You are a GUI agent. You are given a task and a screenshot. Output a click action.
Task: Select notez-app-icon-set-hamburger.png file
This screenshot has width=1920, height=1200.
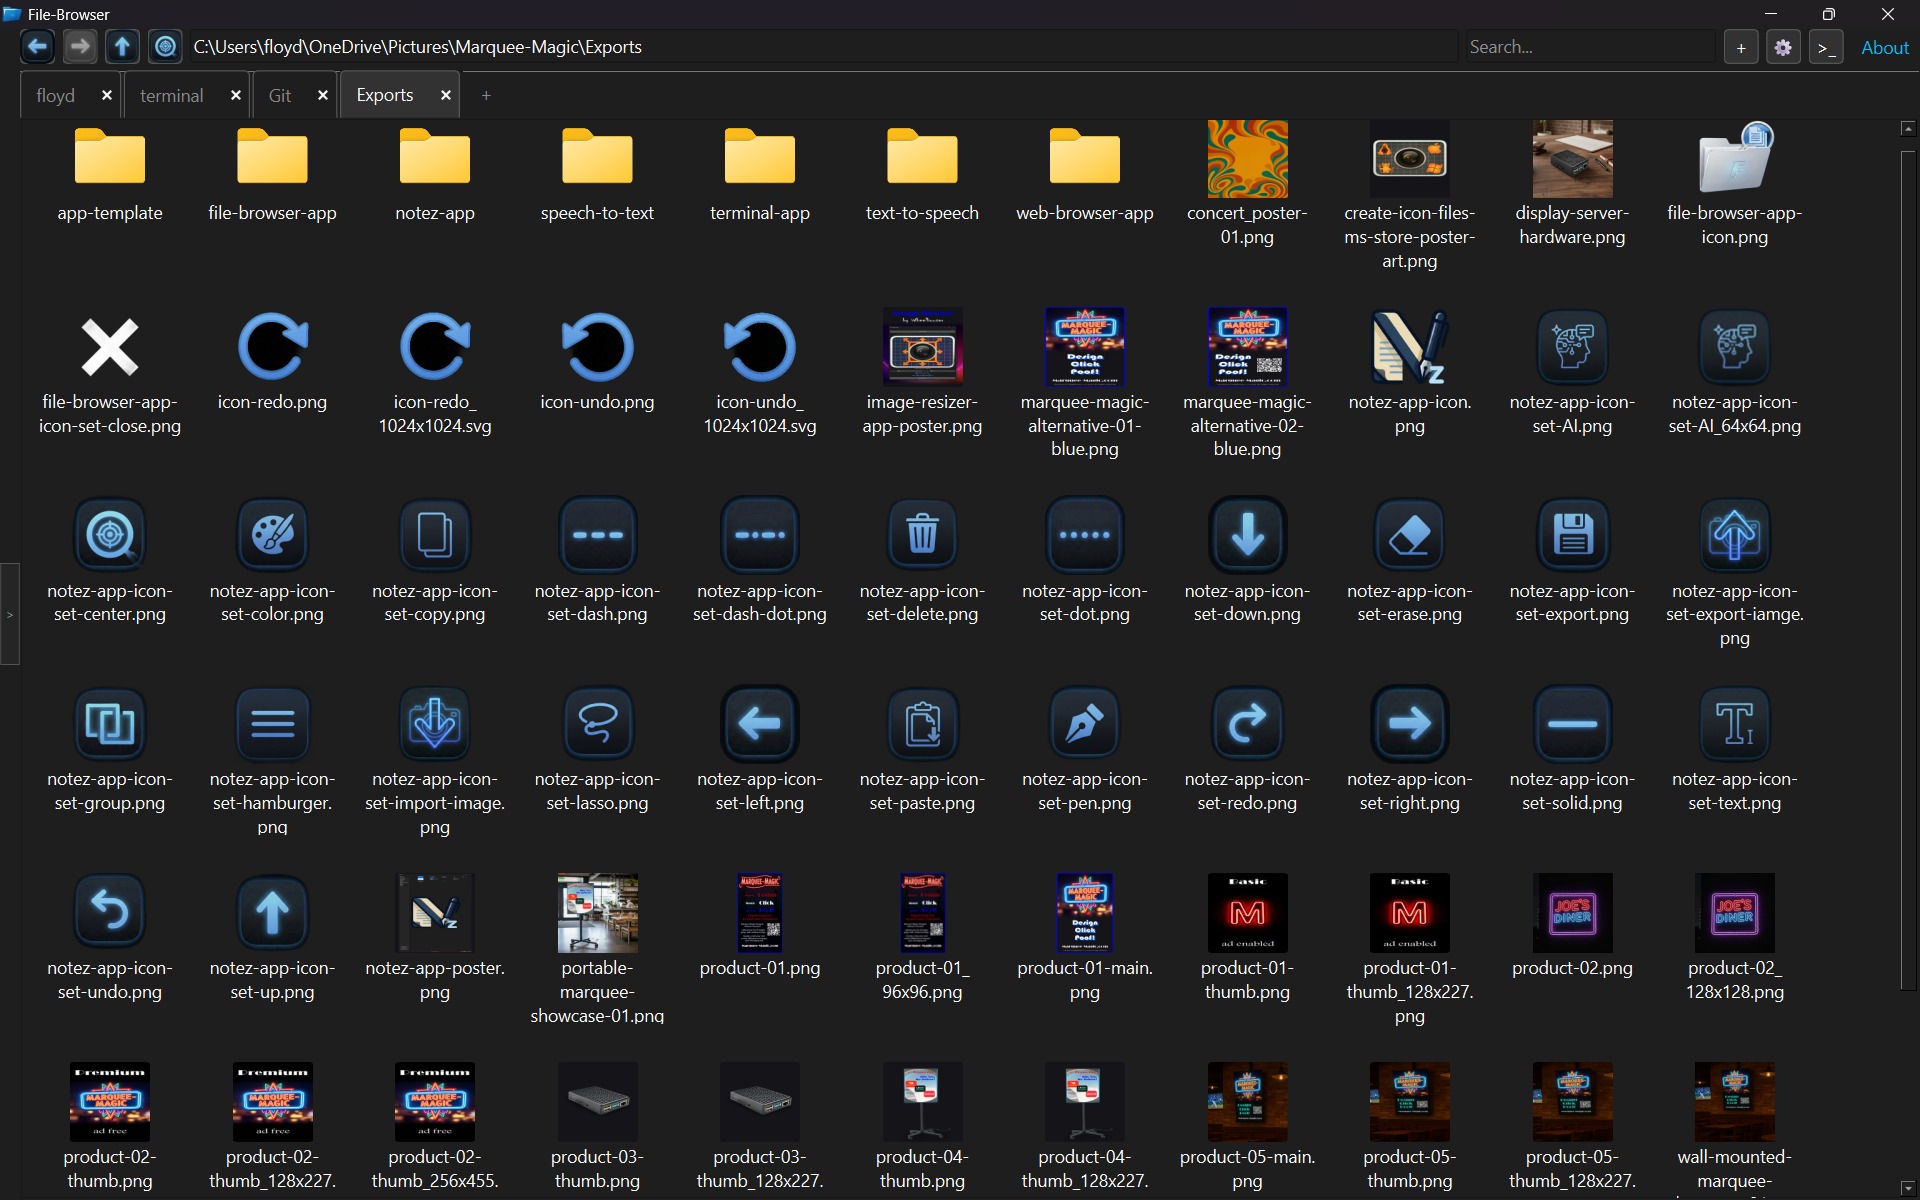pos(272,762)
